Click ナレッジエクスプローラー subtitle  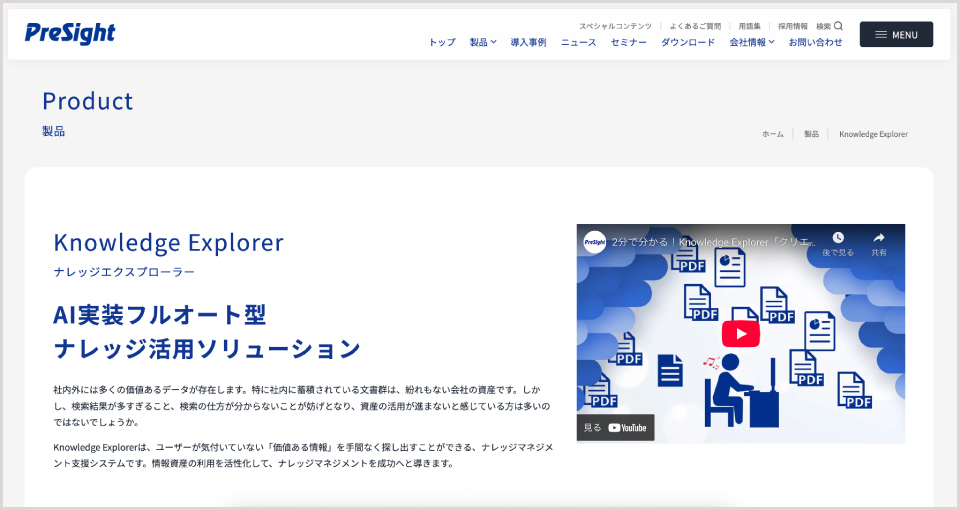tap(124, 272)
